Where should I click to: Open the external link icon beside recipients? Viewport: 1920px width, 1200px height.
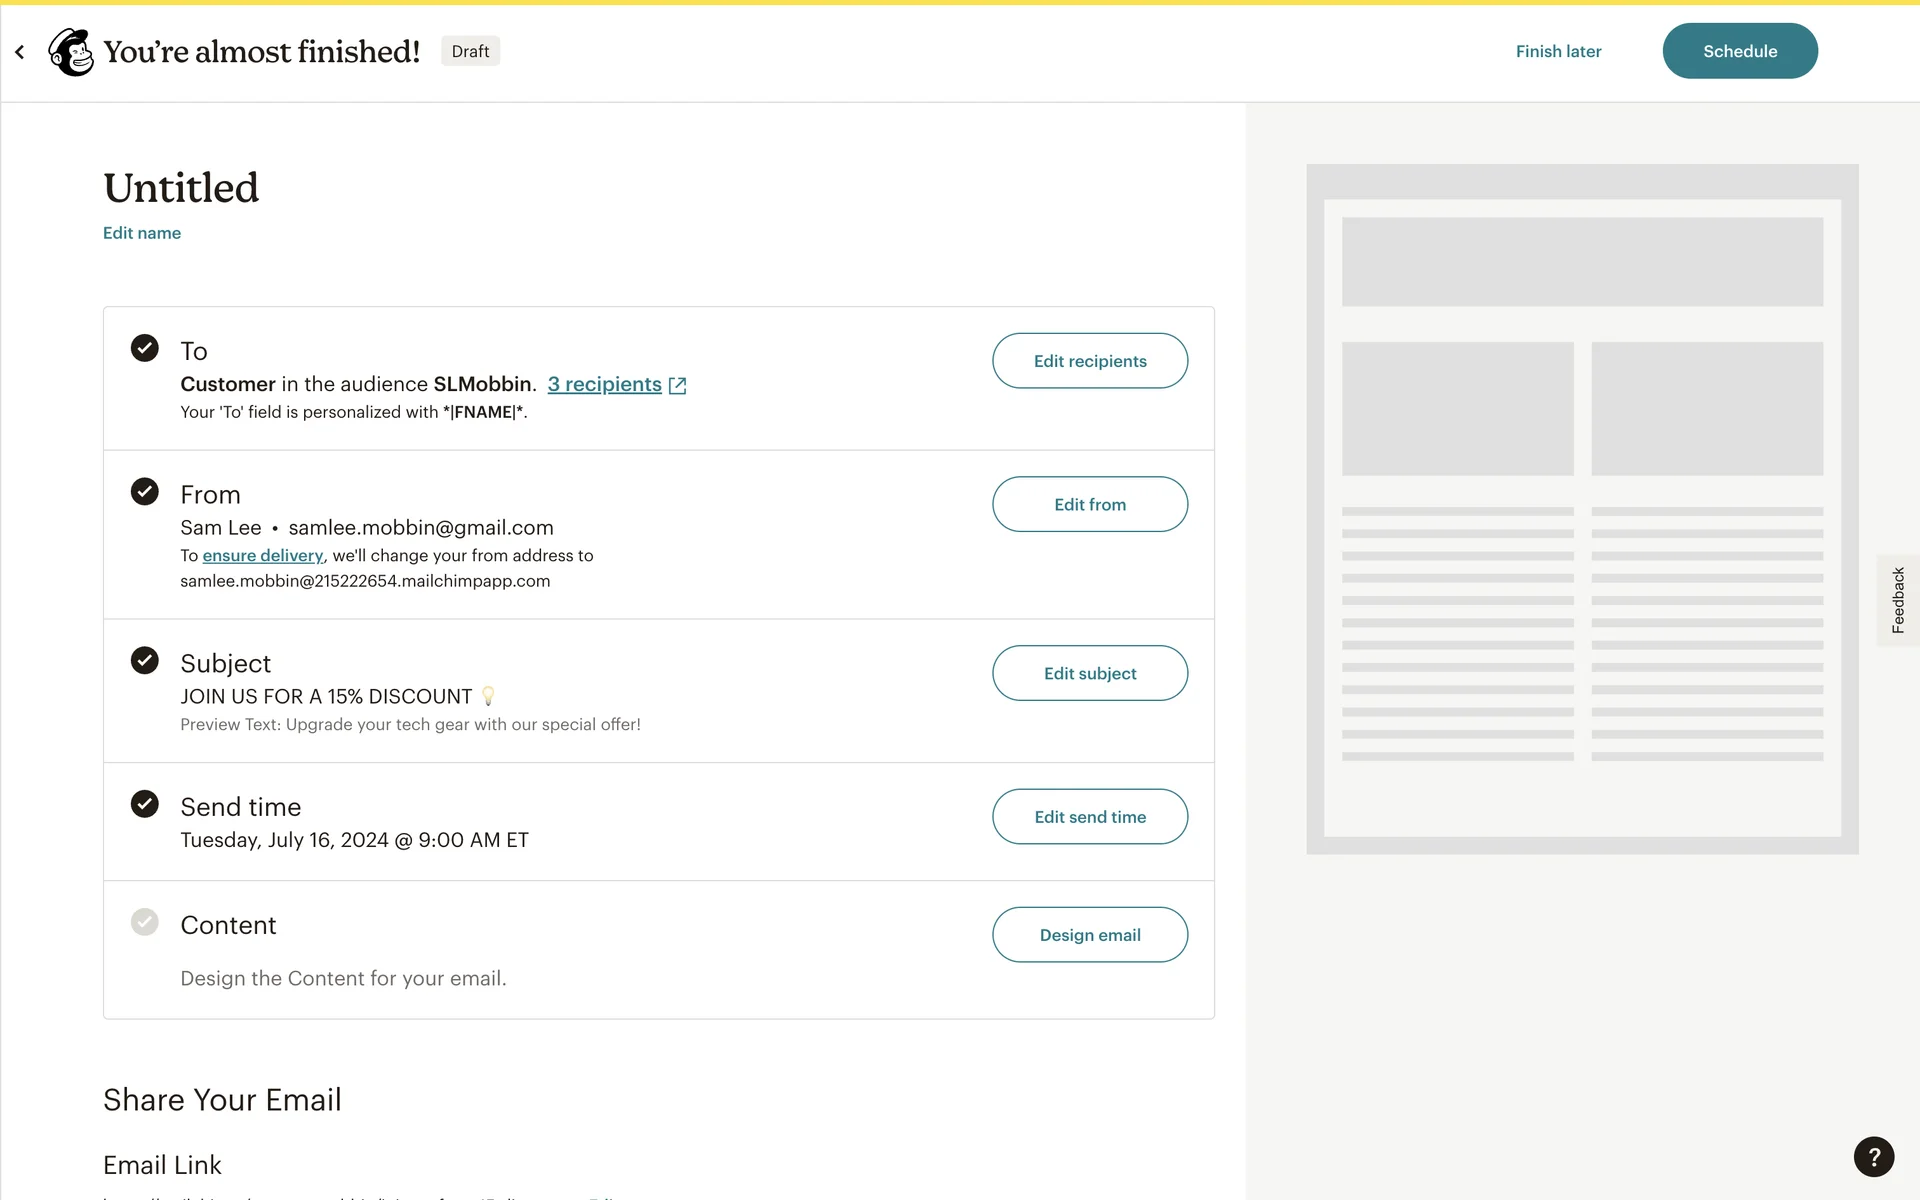point(677,385)
